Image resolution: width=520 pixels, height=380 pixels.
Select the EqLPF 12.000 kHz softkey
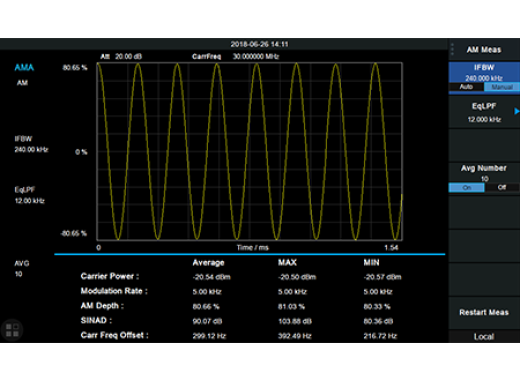[x=484, y=113]
